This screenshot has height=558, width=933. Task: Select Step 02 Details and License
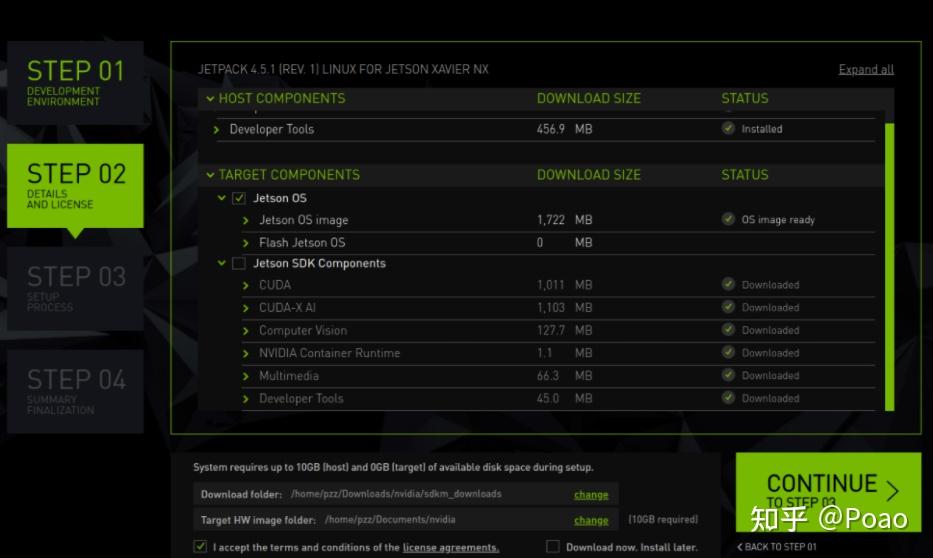tap(75, 186)
